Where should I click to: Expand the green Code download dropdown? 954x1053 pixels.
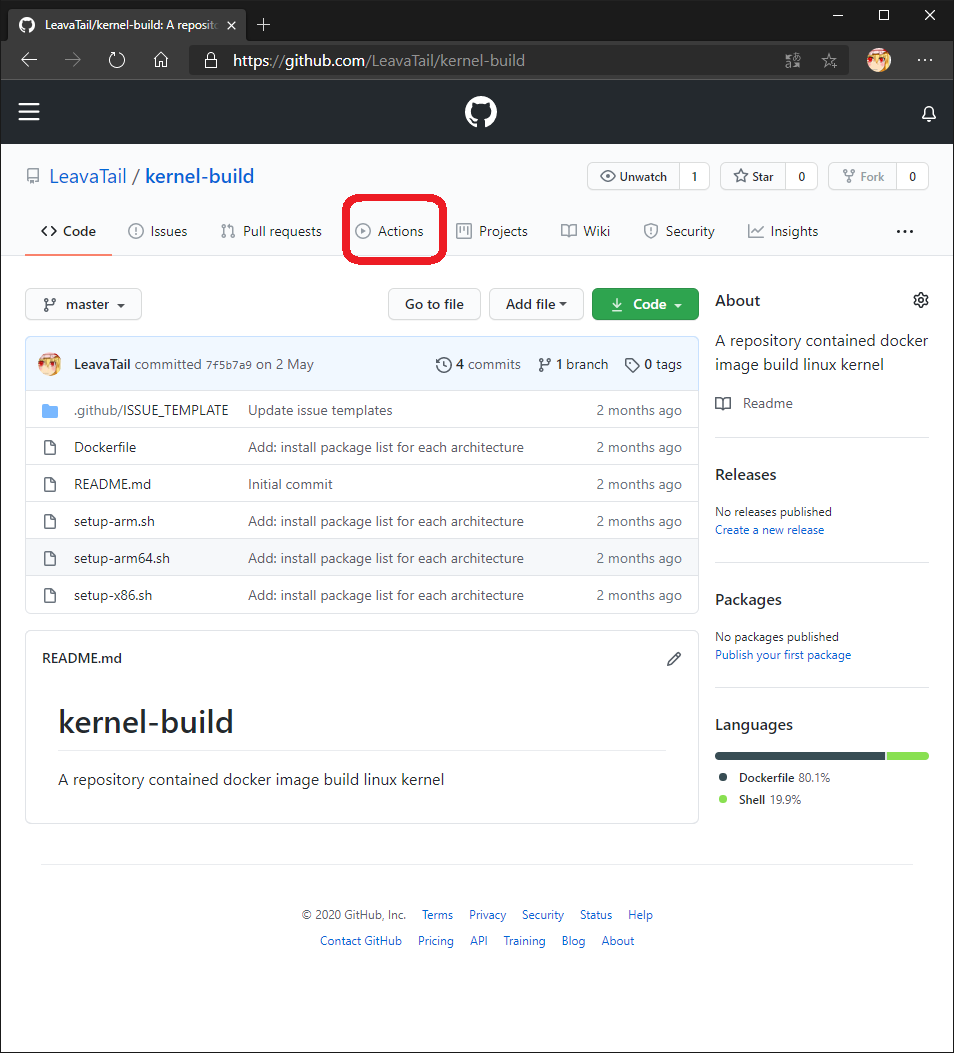click(645, 304)
